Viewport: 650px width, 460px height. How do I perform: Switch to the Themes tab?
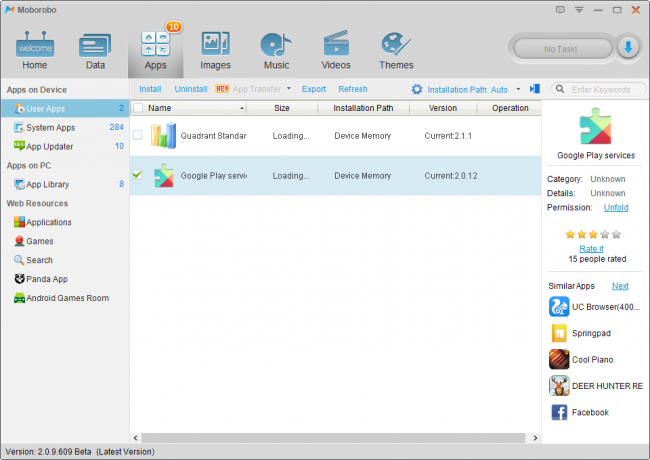[396, 51]
